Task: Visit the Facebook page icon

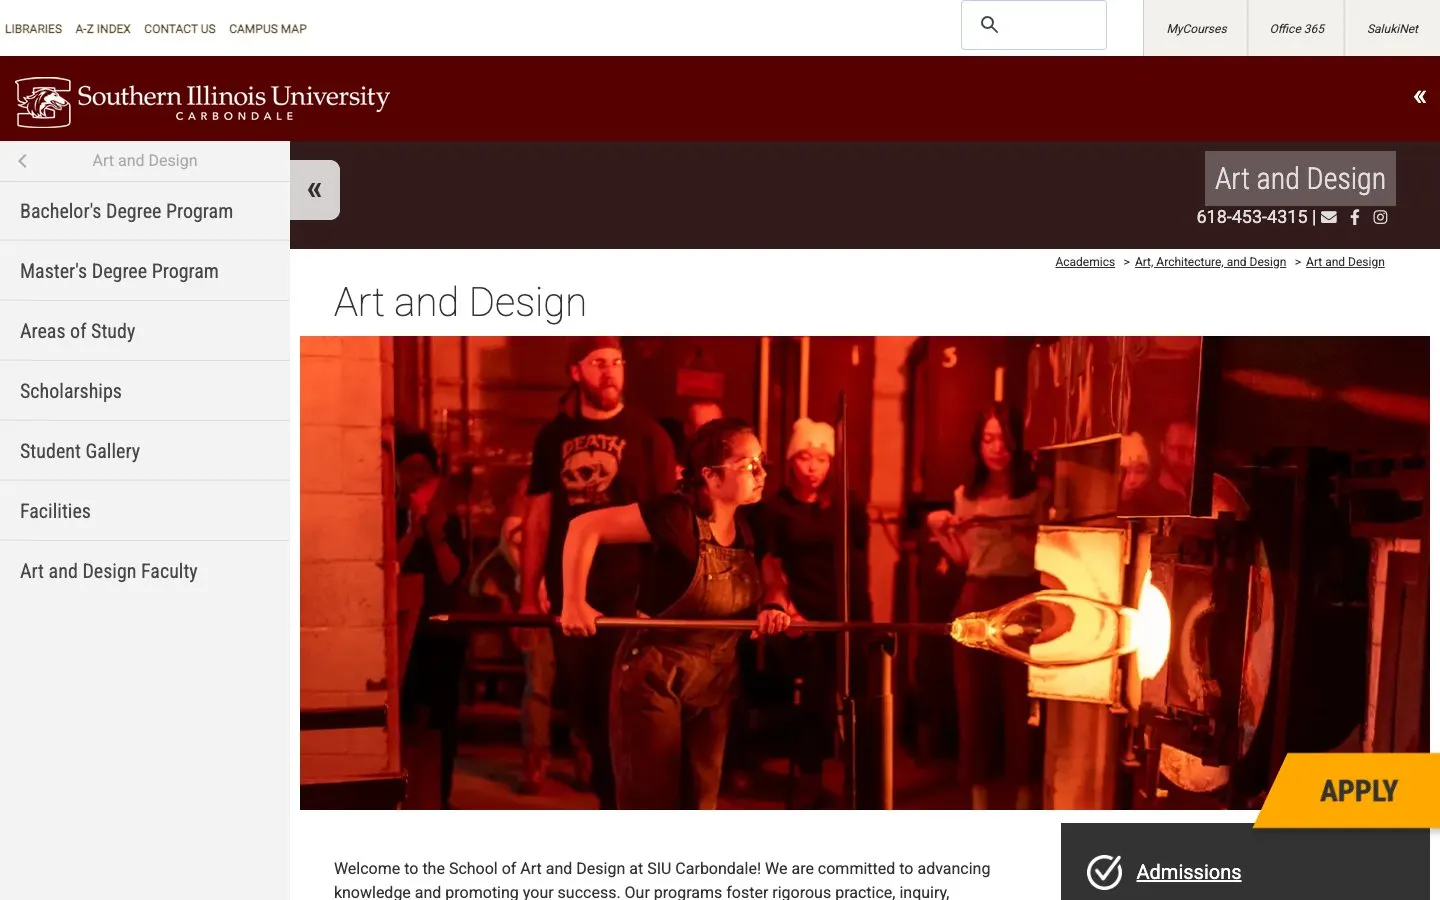Action: (1355, 217)
